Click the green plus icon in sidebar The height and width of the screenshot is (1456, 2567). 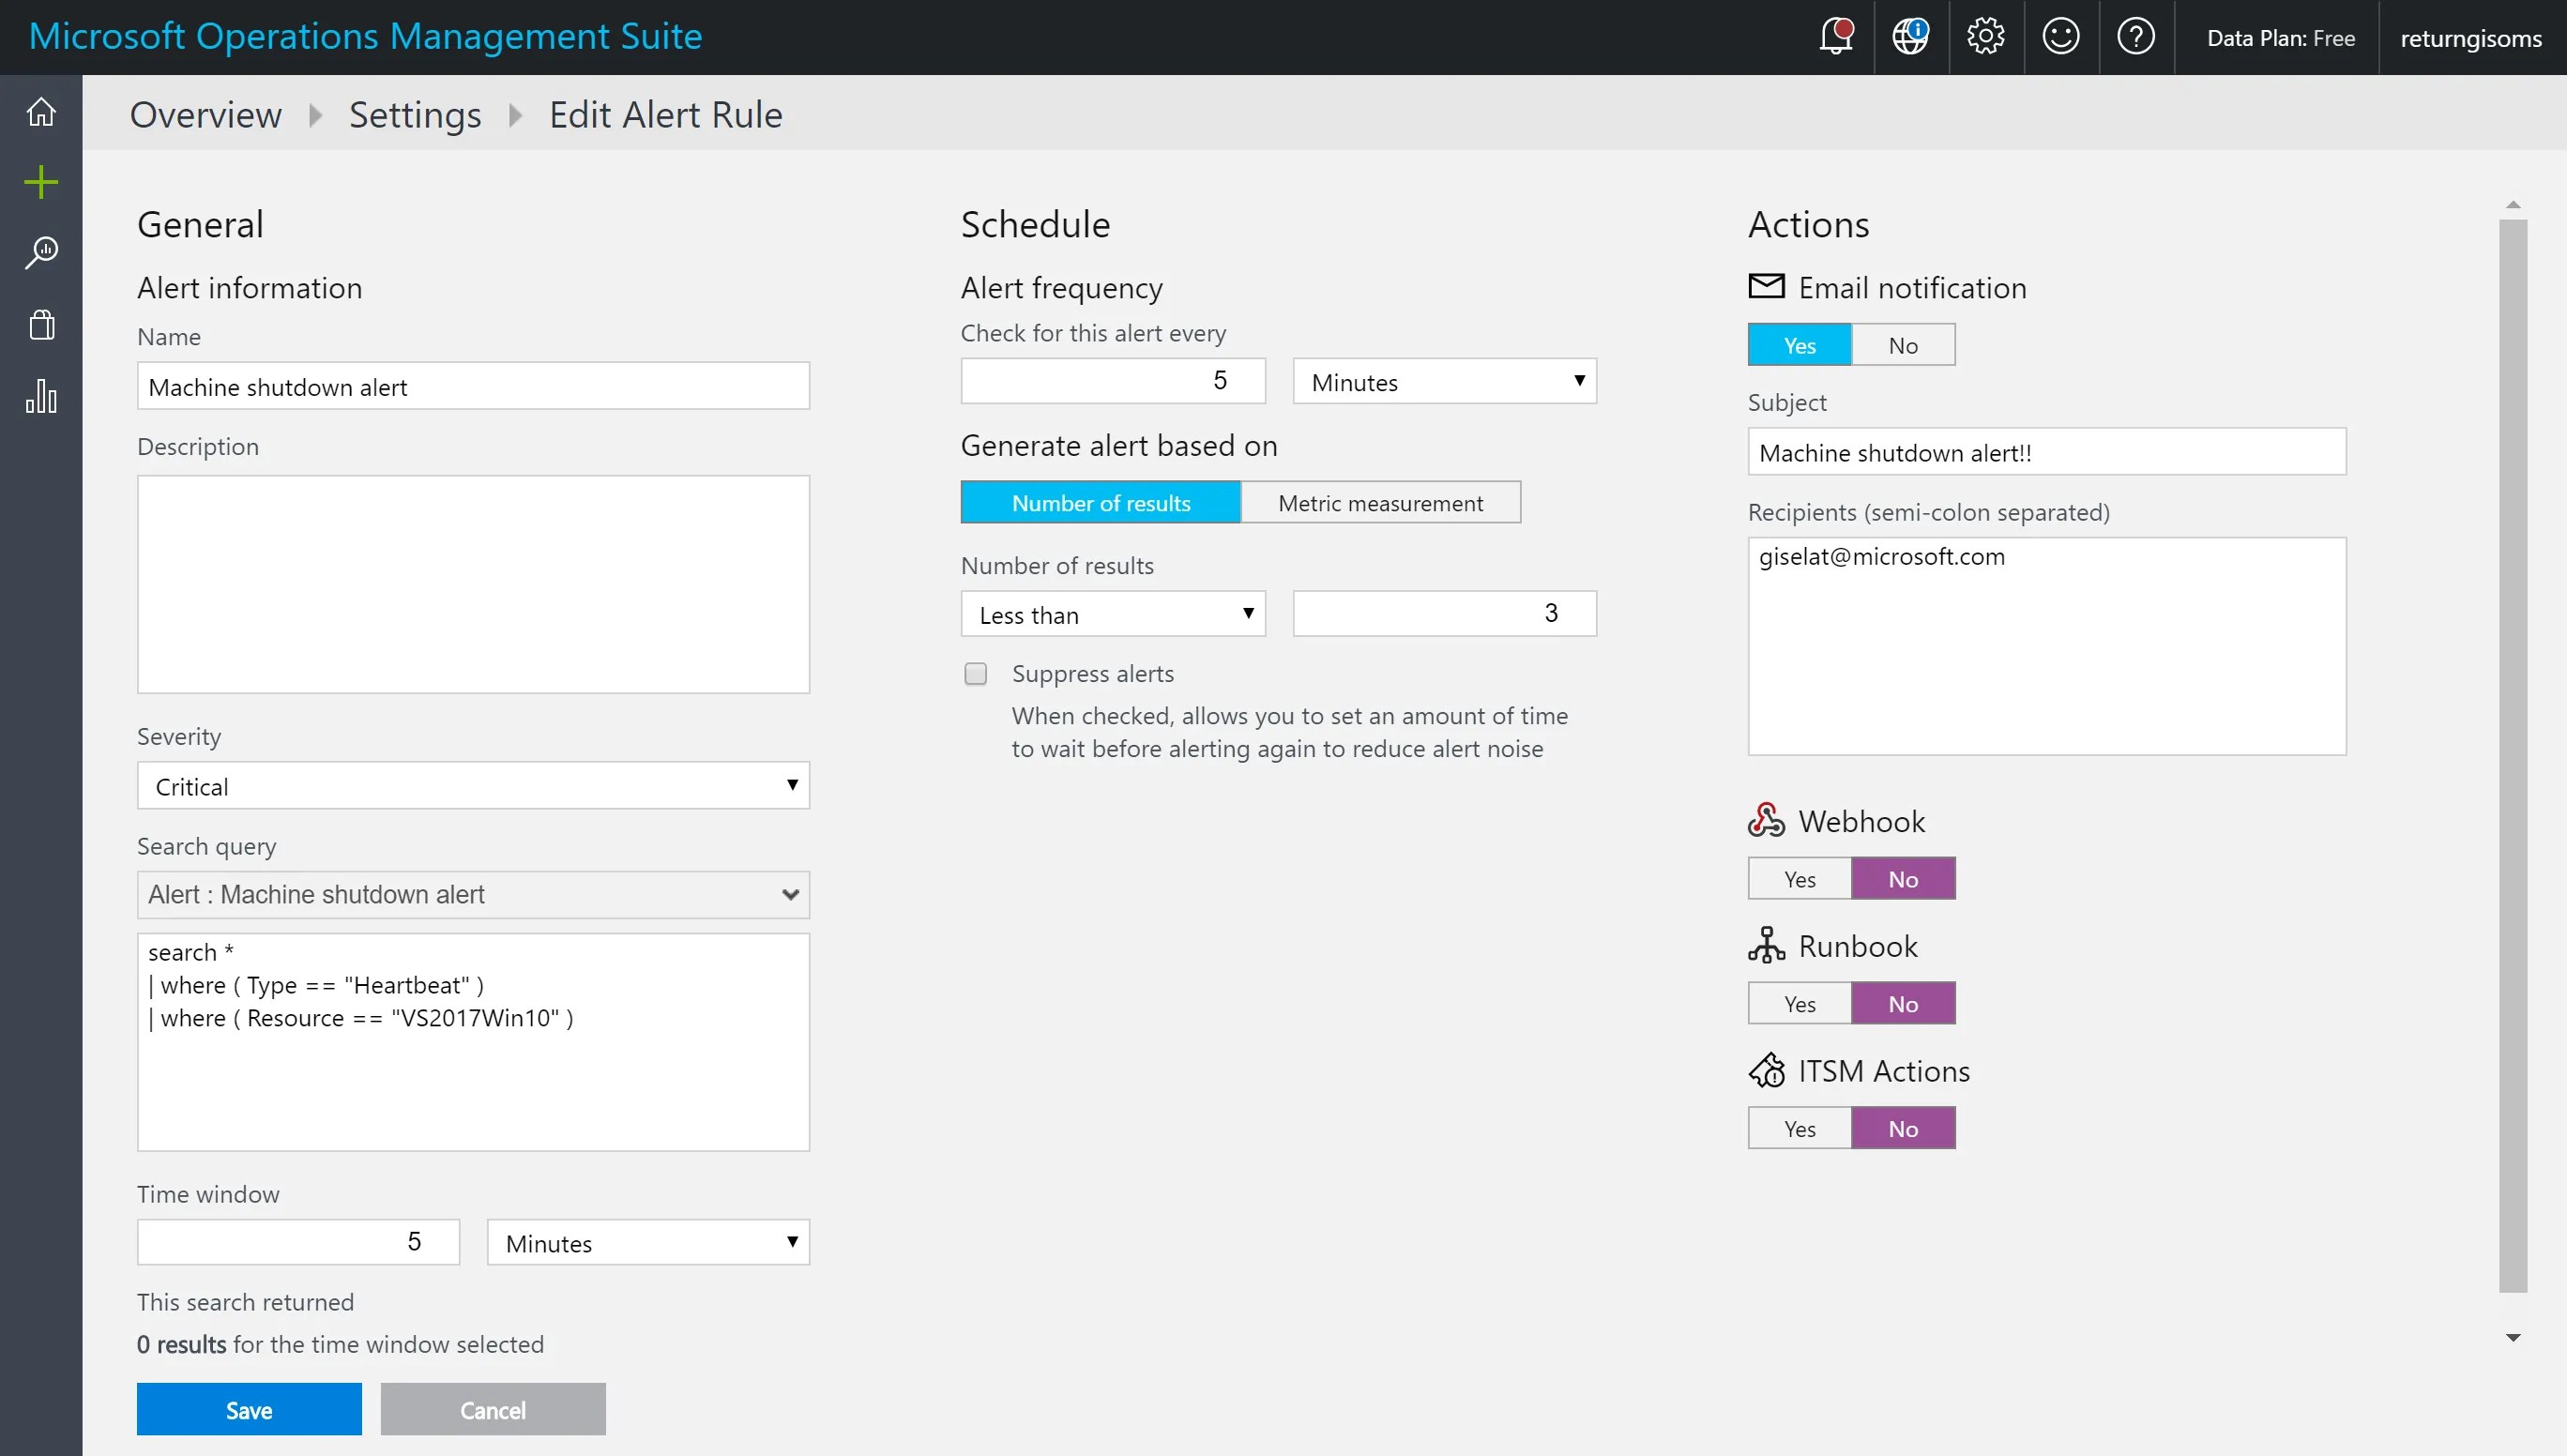point(41,182)
